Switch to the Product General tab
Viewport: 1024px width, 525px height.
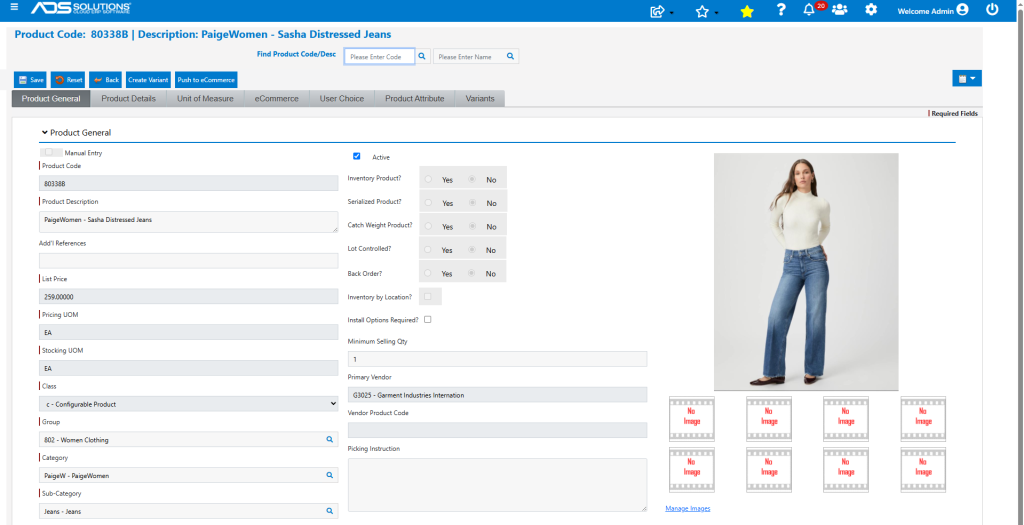(x=51, y=99)
